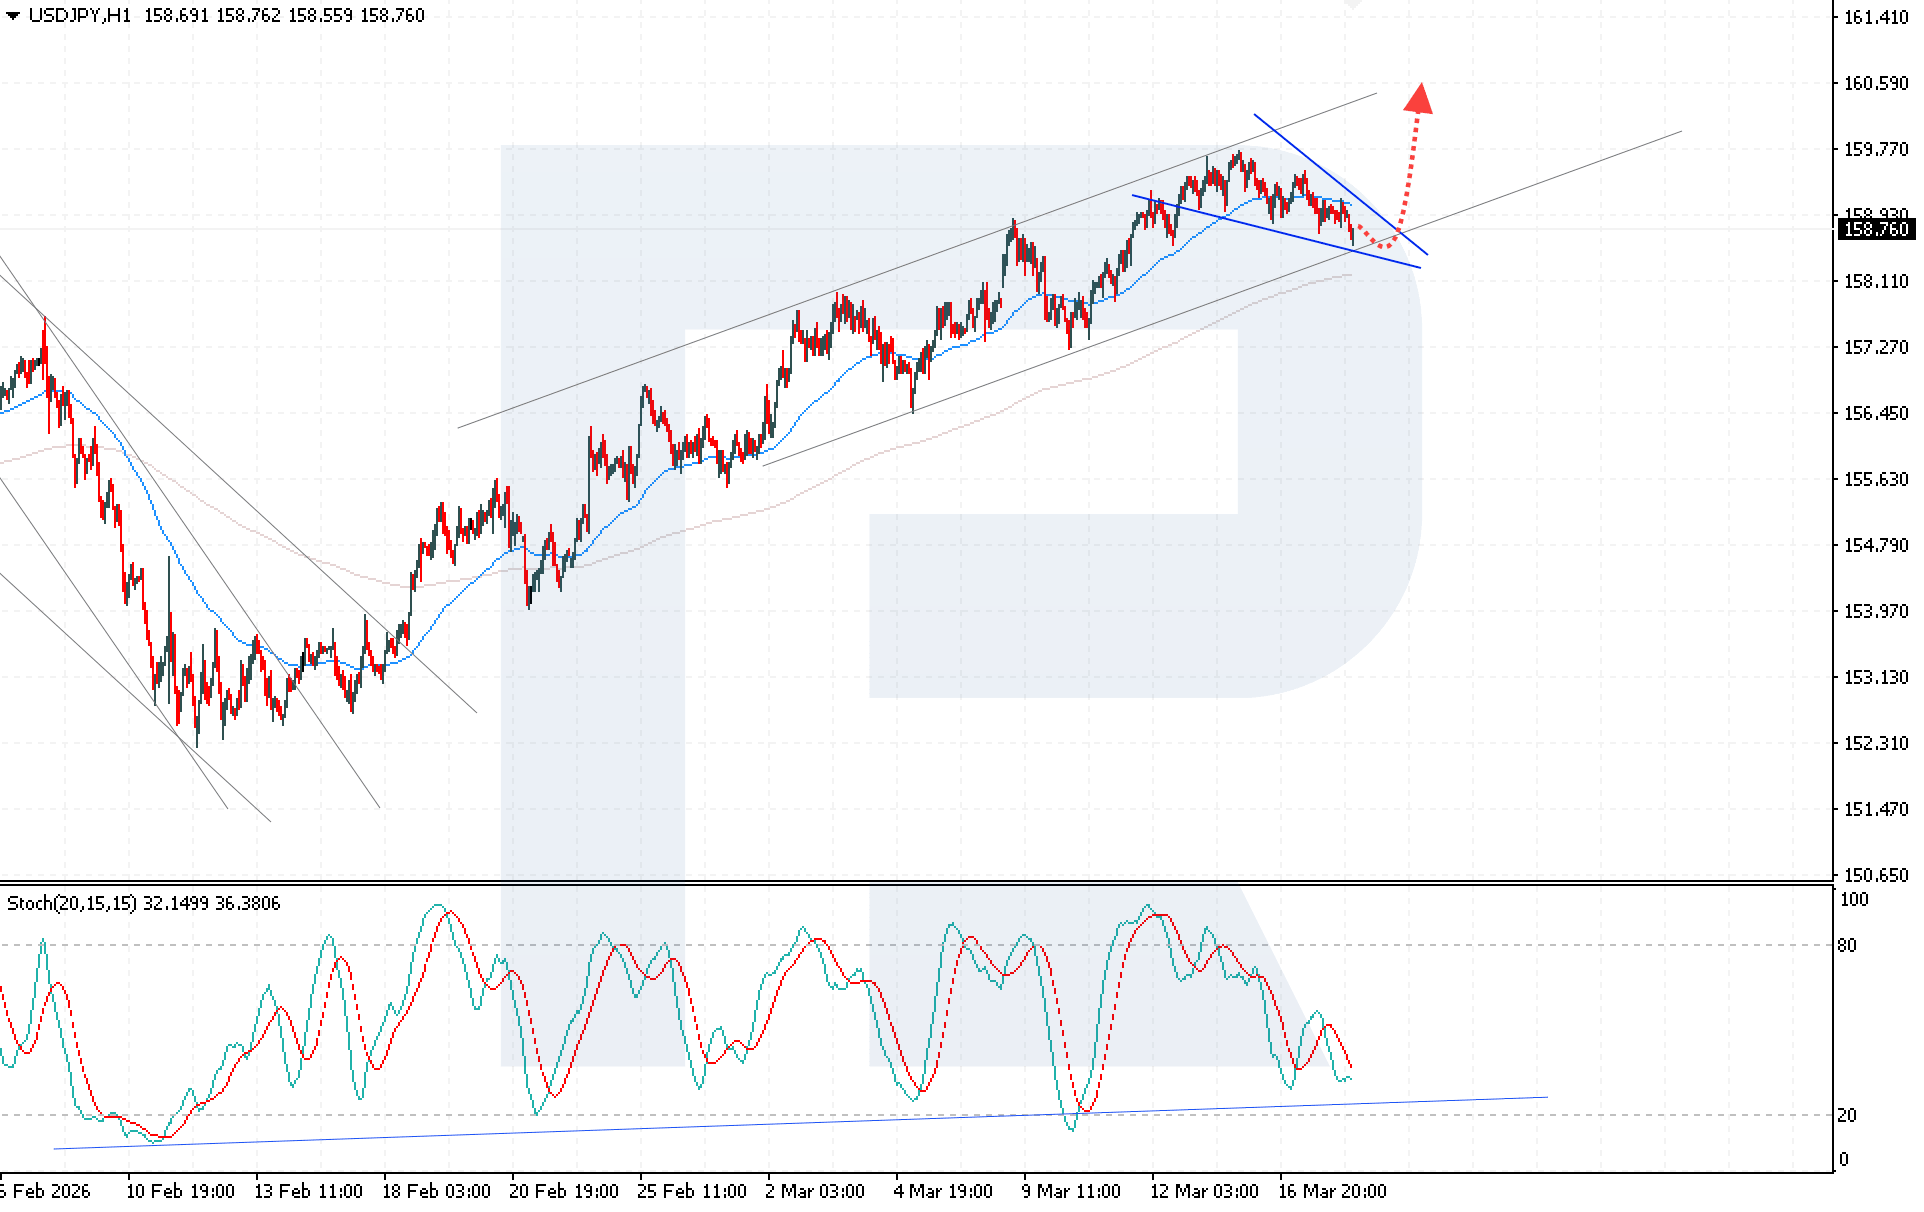This screenshot has width=1924, height=1212.
Task: Click the Stoch(20,15,15) indicator label
Action: point(72,904)
